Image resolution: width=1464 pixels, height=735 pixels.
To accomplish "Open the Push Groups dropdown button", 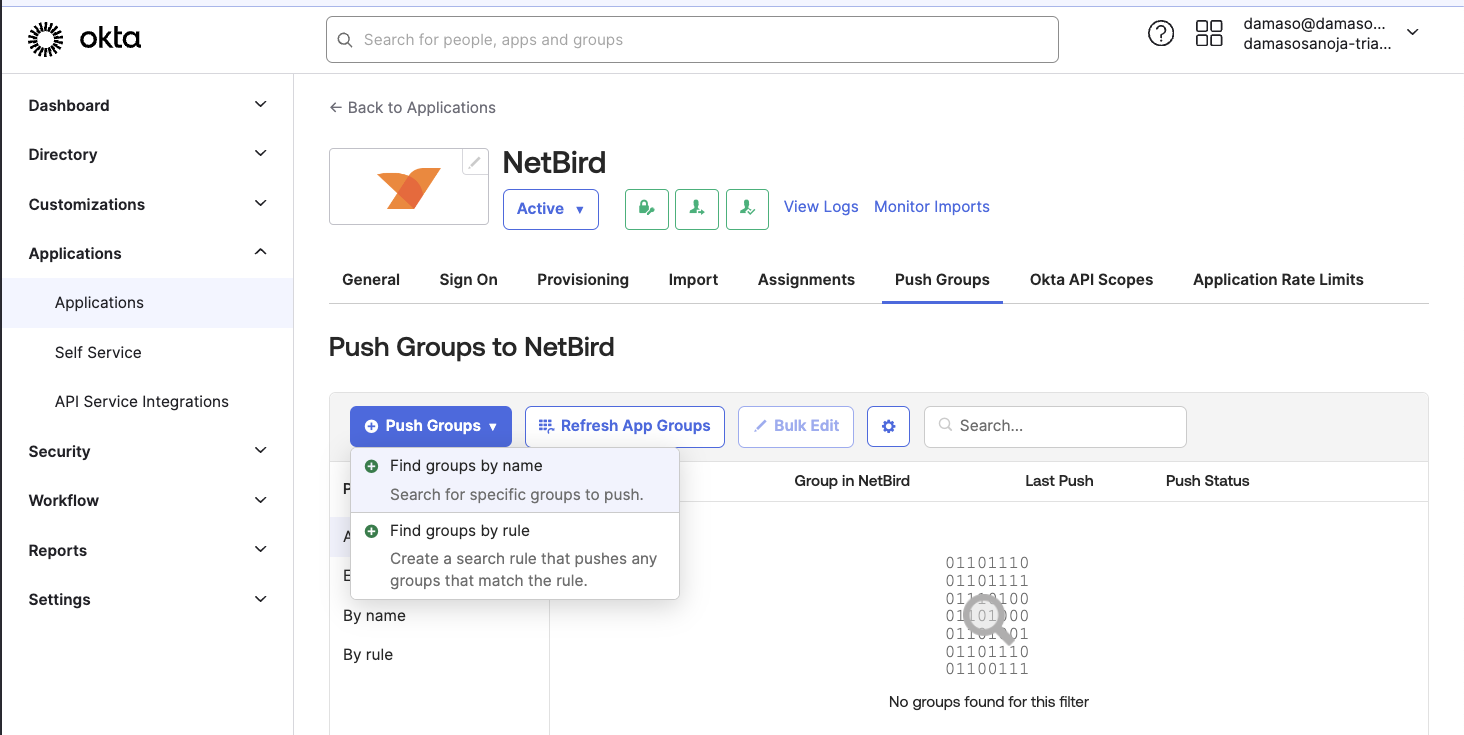I will (430, 426).
